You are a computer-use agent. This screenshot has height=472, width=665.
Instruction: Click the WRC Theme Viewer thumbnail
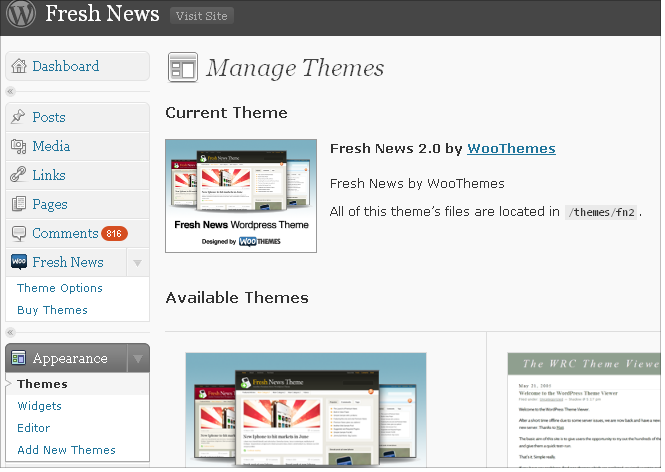584,410
